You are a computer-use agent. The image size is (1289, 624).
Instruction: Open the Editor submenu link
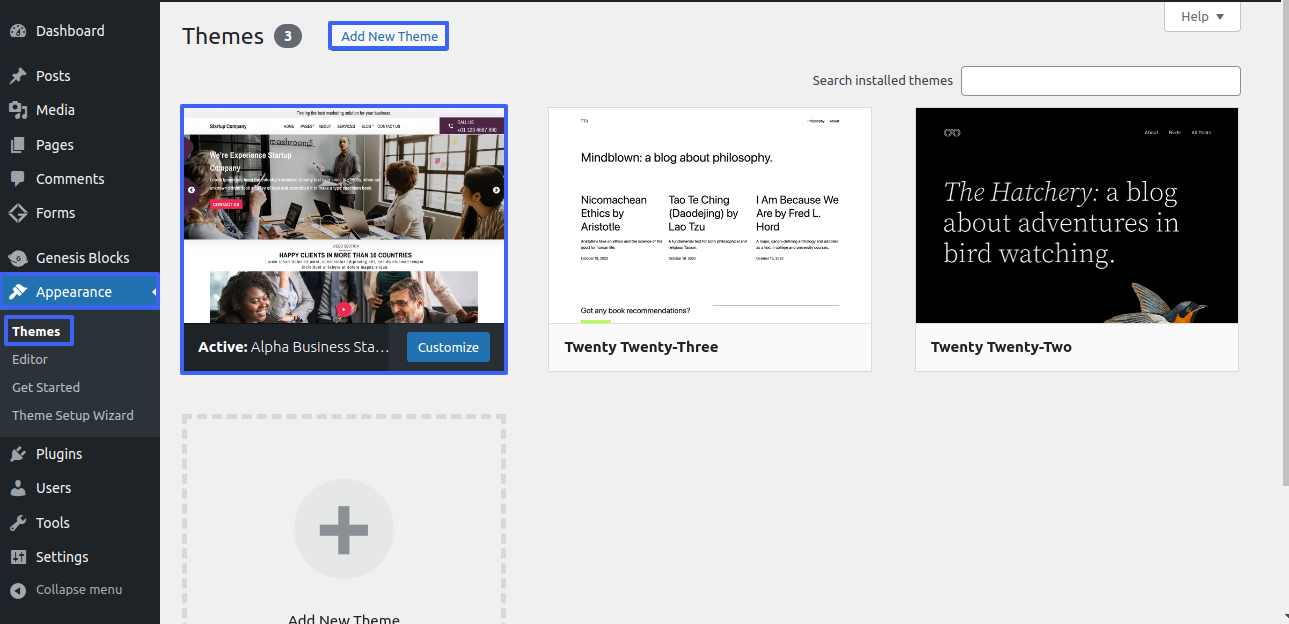(30, 359)
